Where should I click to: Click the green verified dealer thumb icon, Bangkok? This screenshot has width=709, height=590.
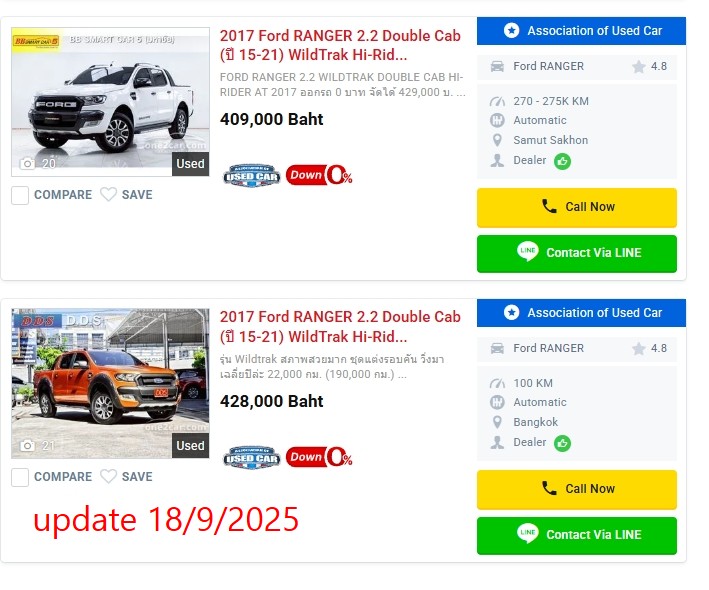click(562, 443)
